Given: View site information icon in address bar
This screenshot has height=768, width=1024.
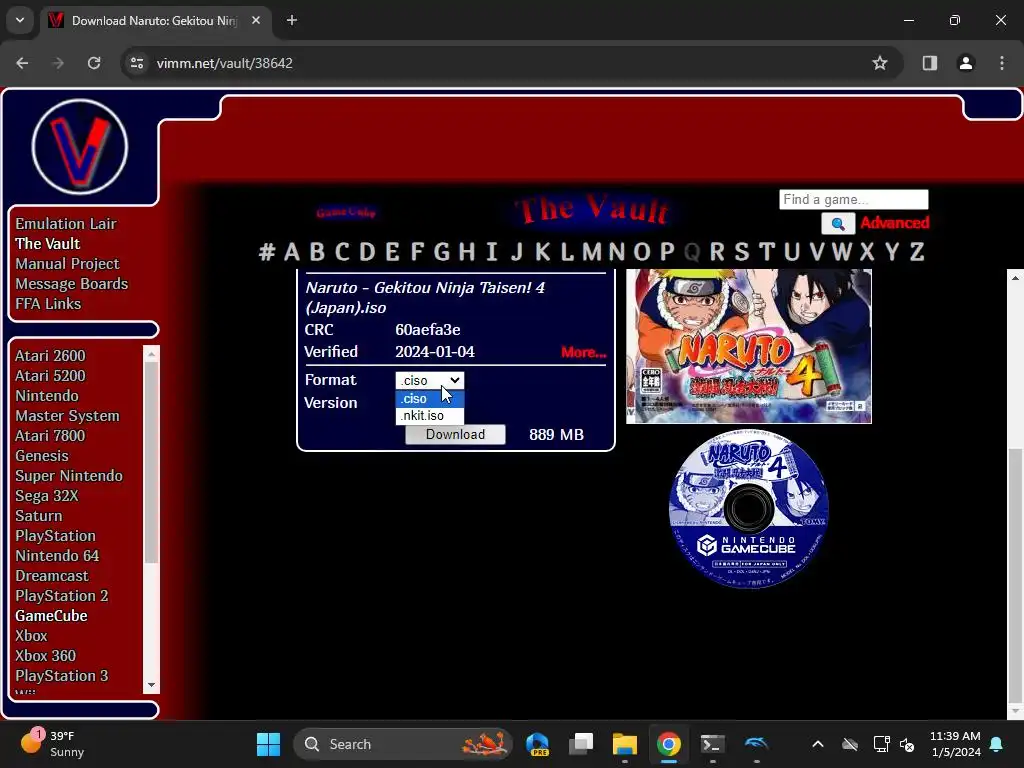Looking at the screenshot, I should coord(137,63).
